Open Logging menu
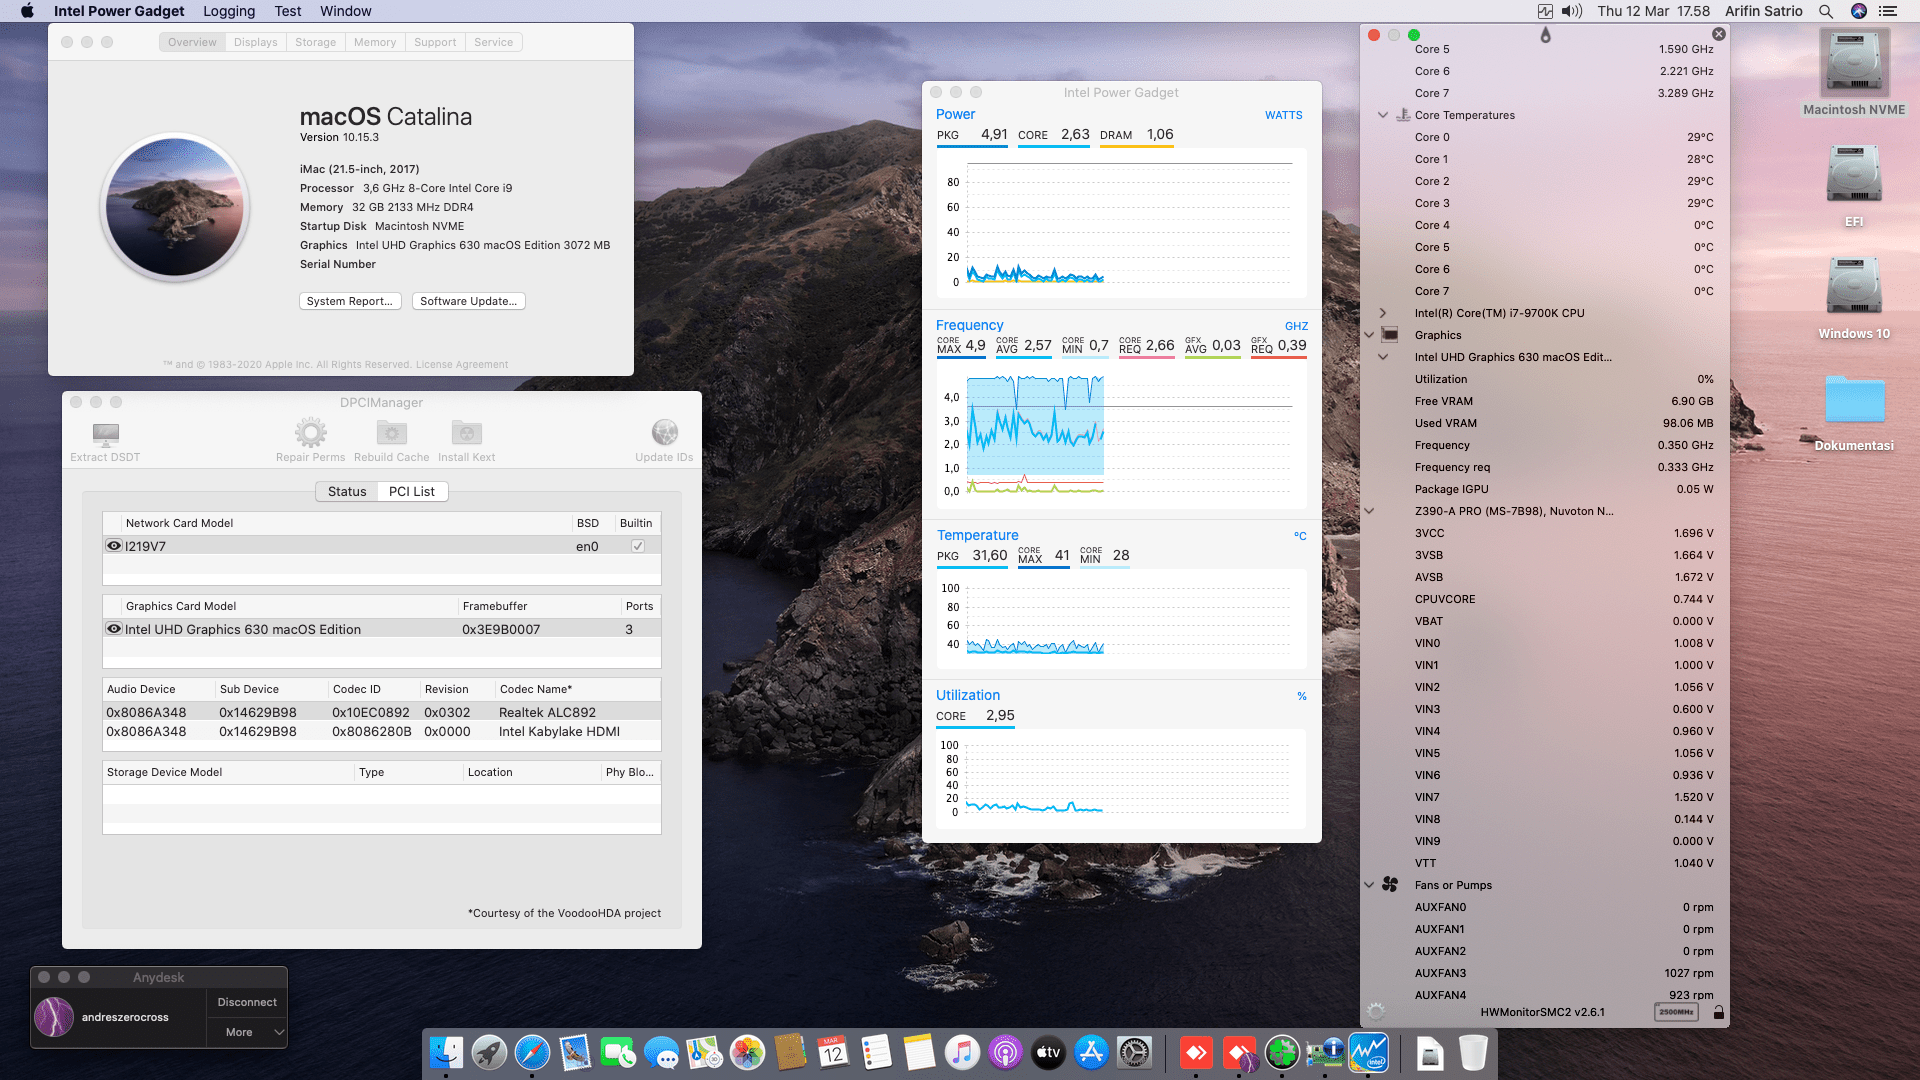This screenshot has height=1080, width=1920. (x=229, y=11)
